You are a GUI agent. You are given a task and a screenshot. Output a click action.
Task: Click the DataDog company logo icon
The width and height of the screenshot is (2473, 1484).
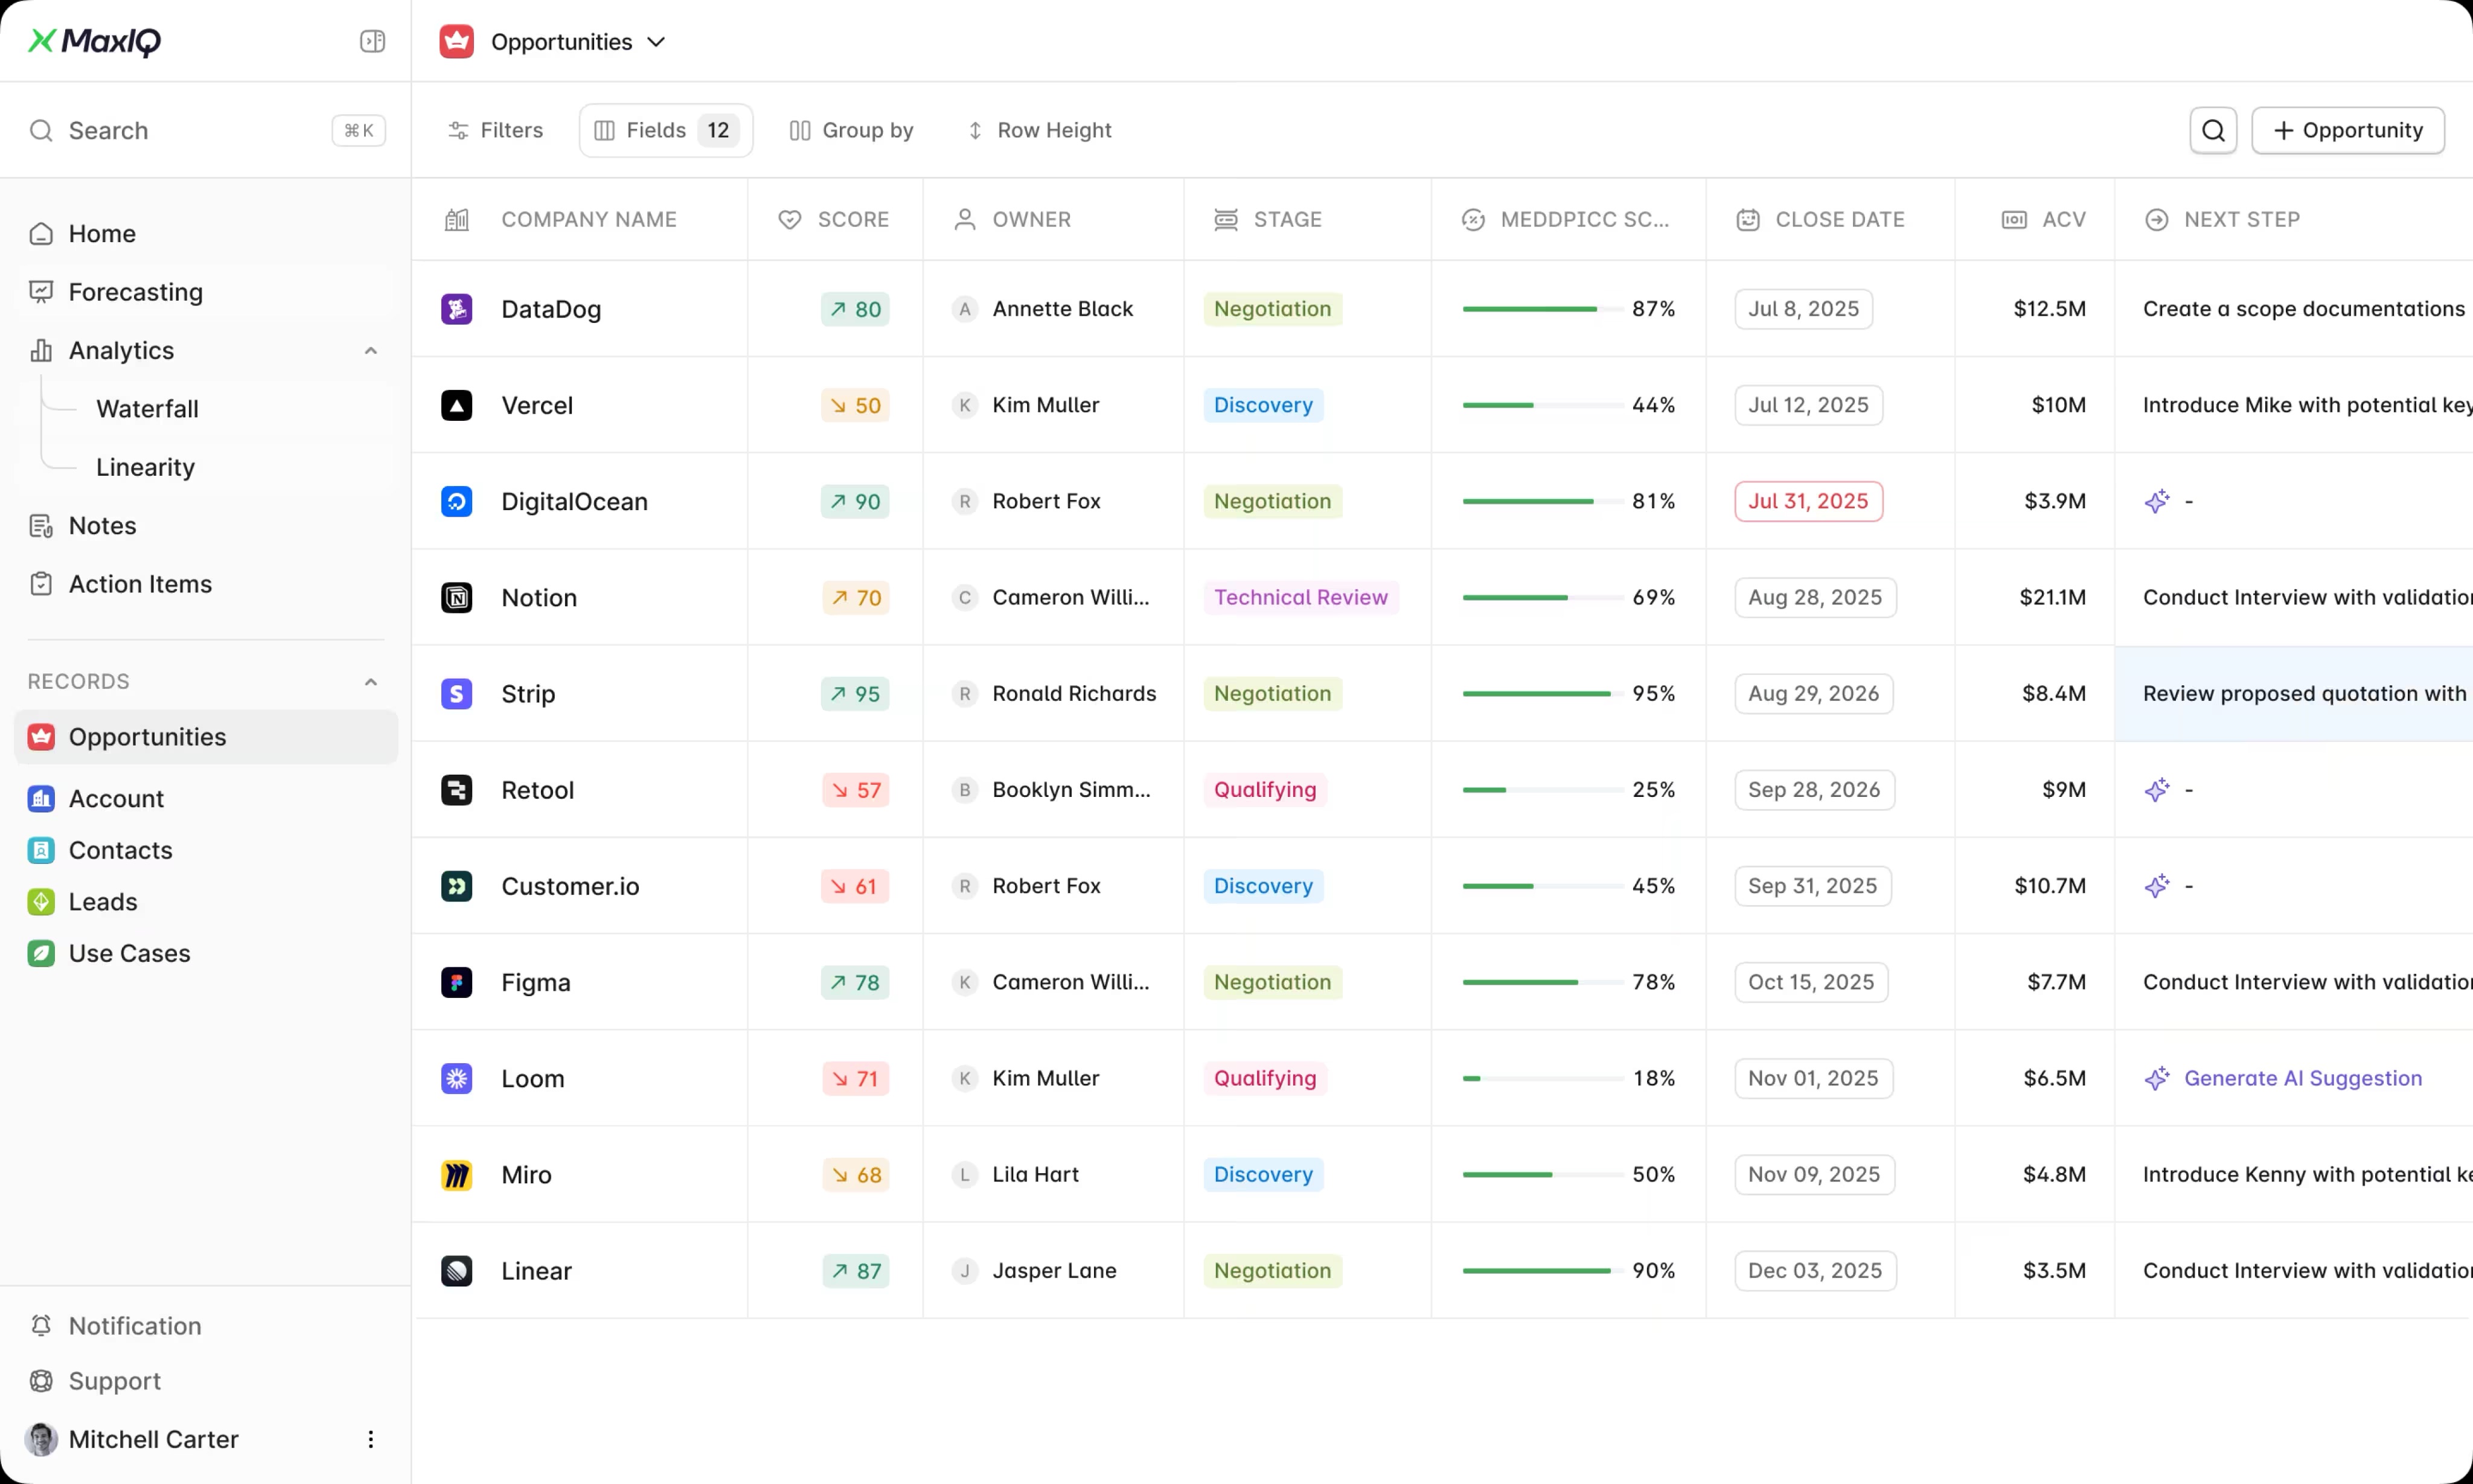(x=457, y=309)
